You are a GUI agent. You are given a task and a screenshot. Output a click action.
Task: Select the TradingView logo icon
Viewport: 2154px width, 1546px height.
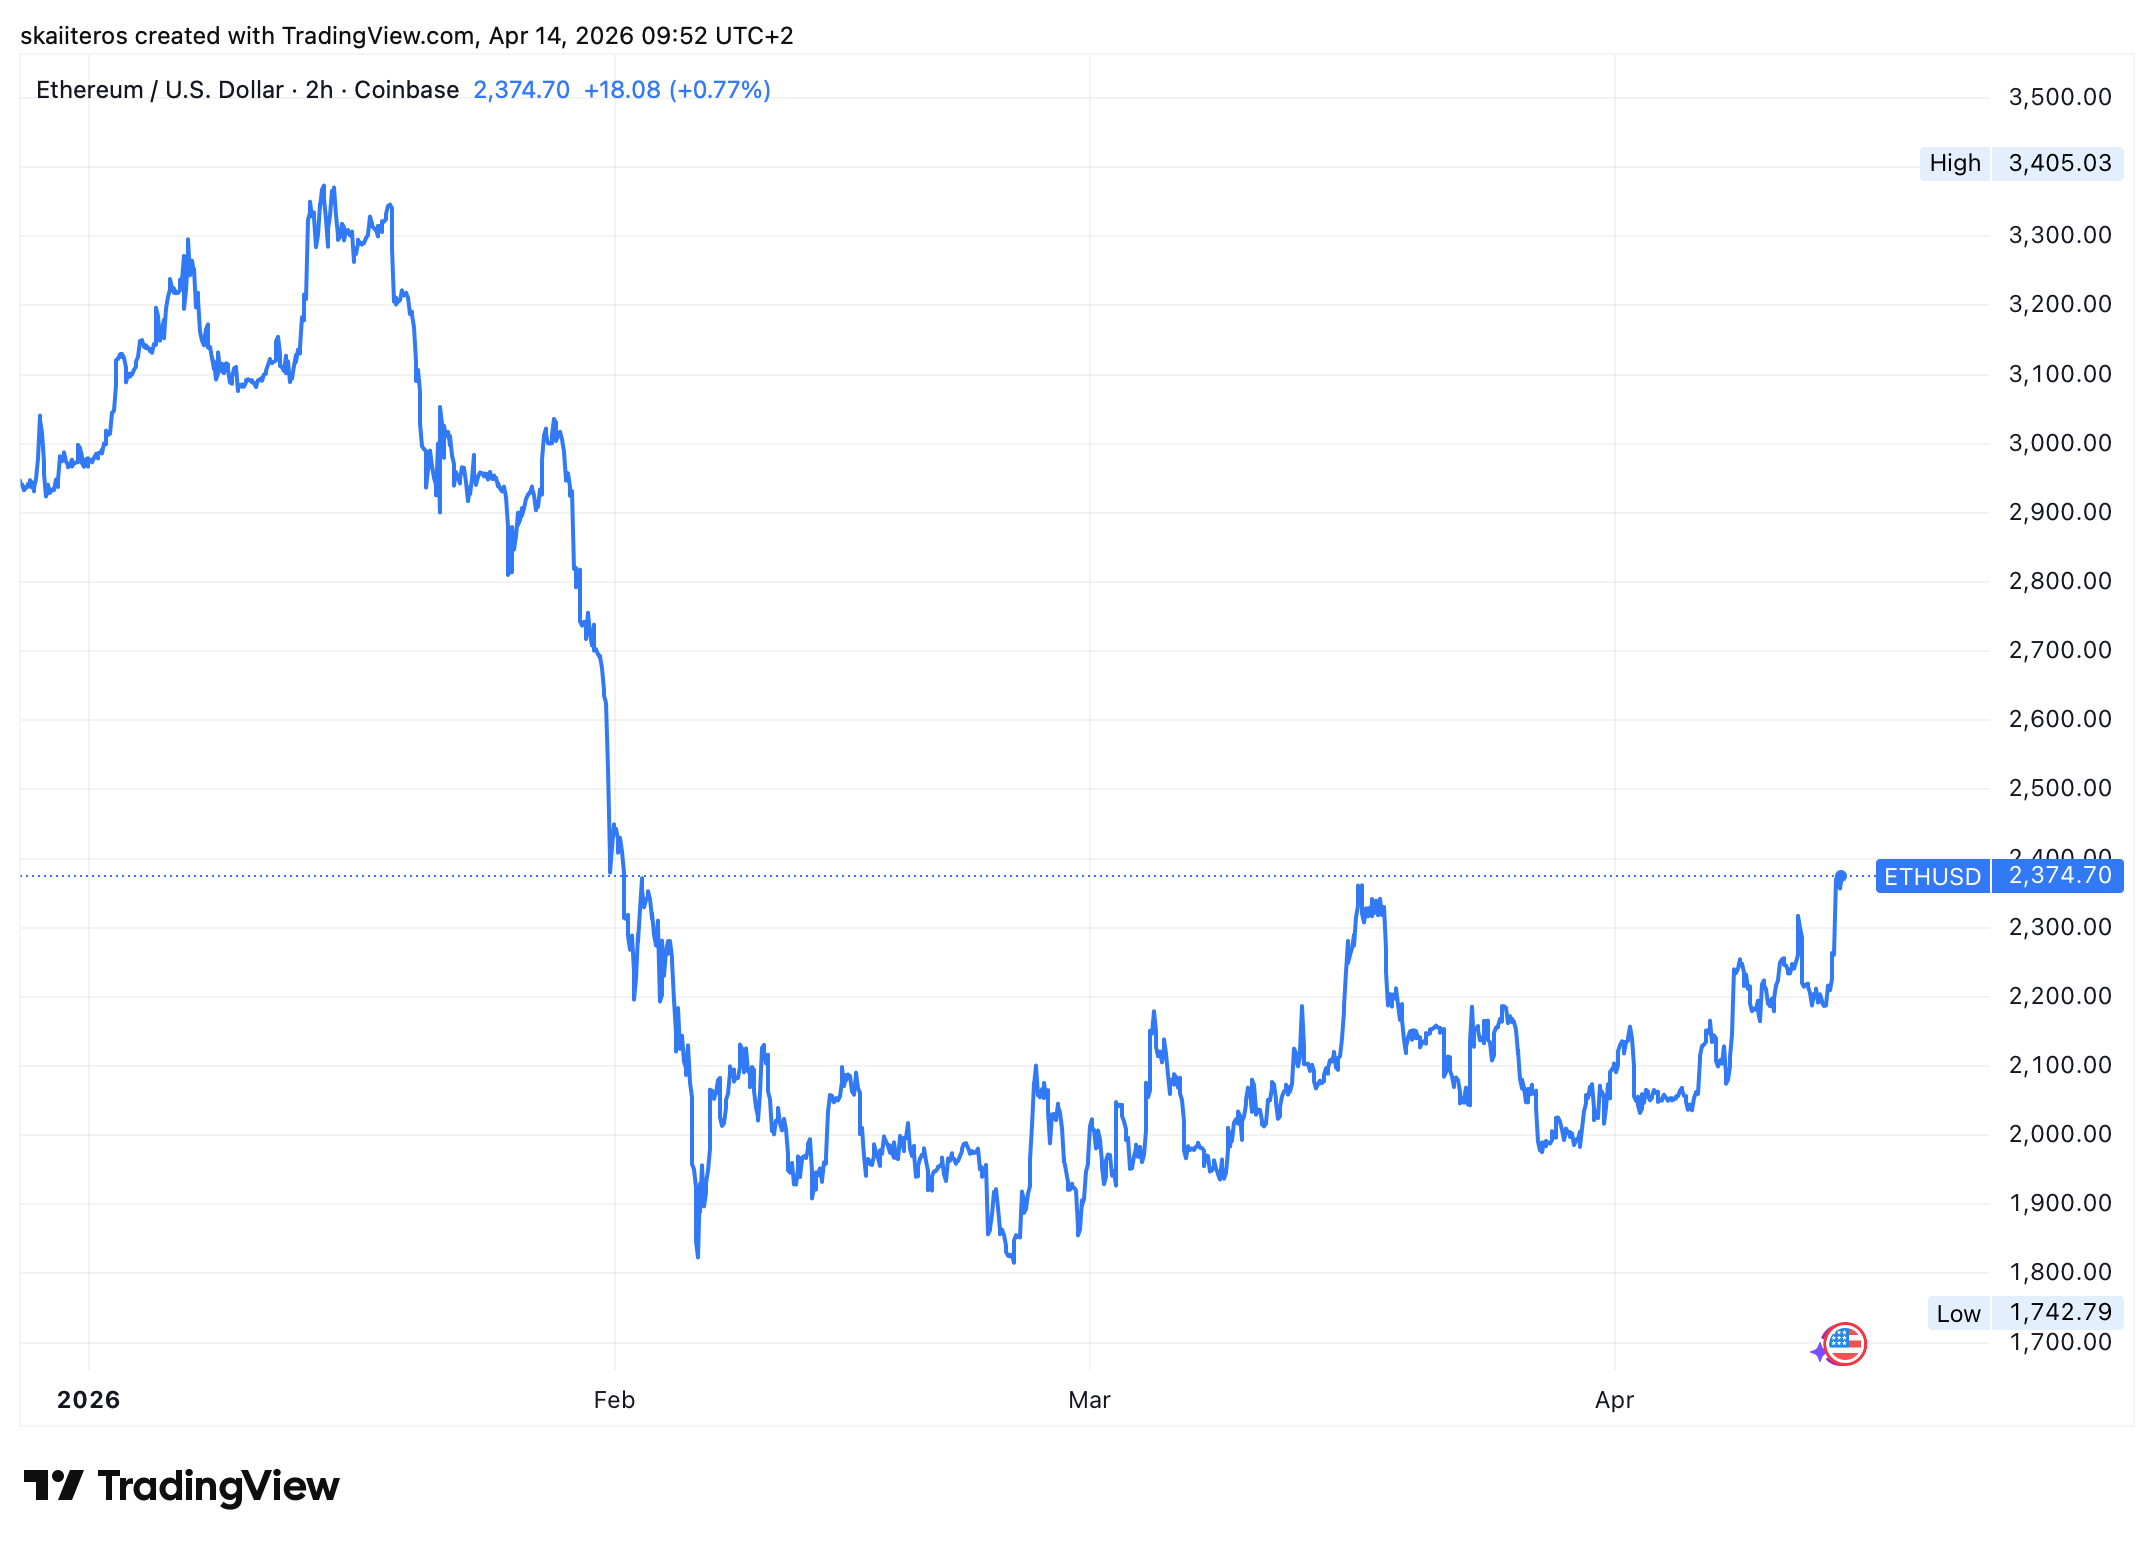tap(56, 1486)
